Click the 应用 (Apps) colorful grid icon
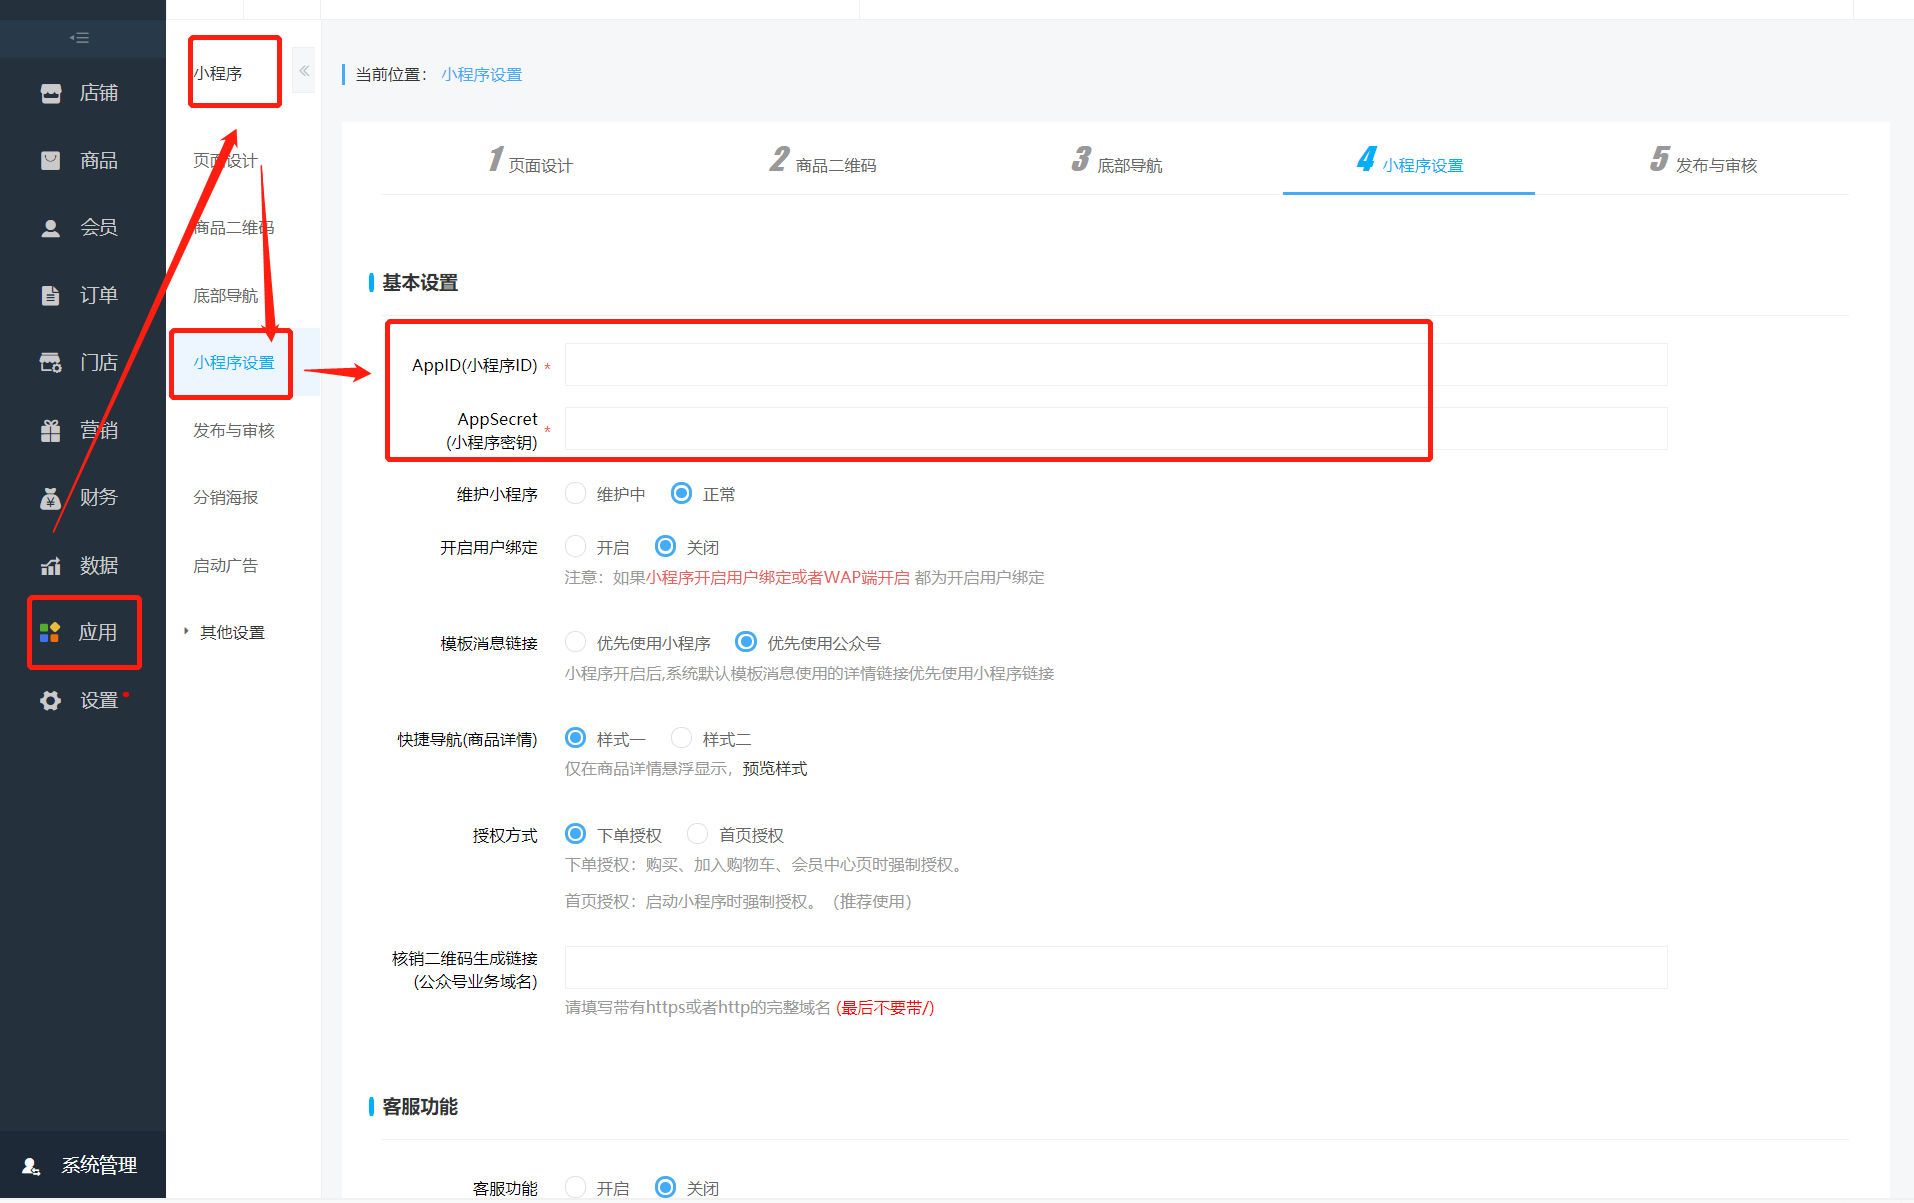This screenshot has width=1914, height=1203. (50, 633)
